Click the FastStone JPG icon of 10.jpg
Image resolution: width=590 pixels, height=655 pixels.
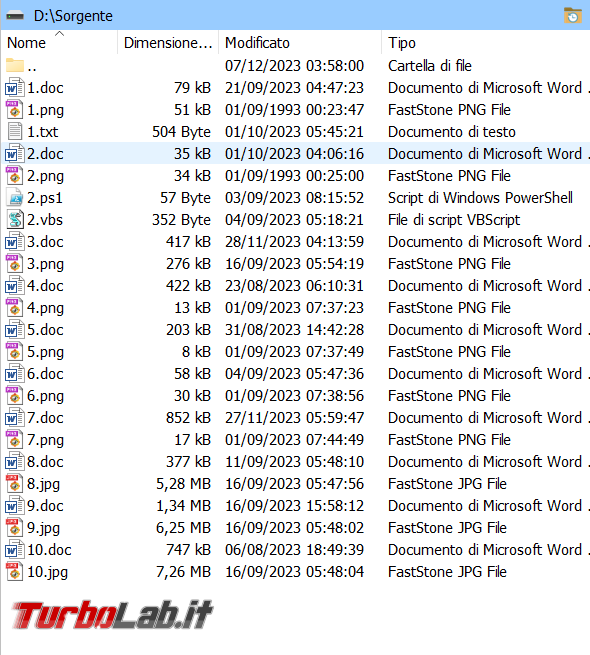pos(15,572)
